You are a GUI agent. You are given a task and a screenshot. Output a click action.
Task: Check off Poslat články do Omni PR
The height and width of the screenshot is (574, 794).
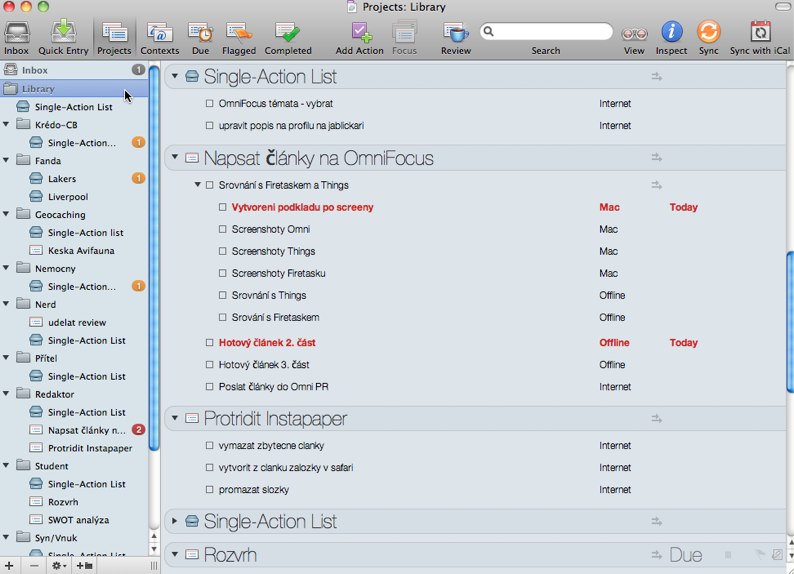[x=210, y=387]
